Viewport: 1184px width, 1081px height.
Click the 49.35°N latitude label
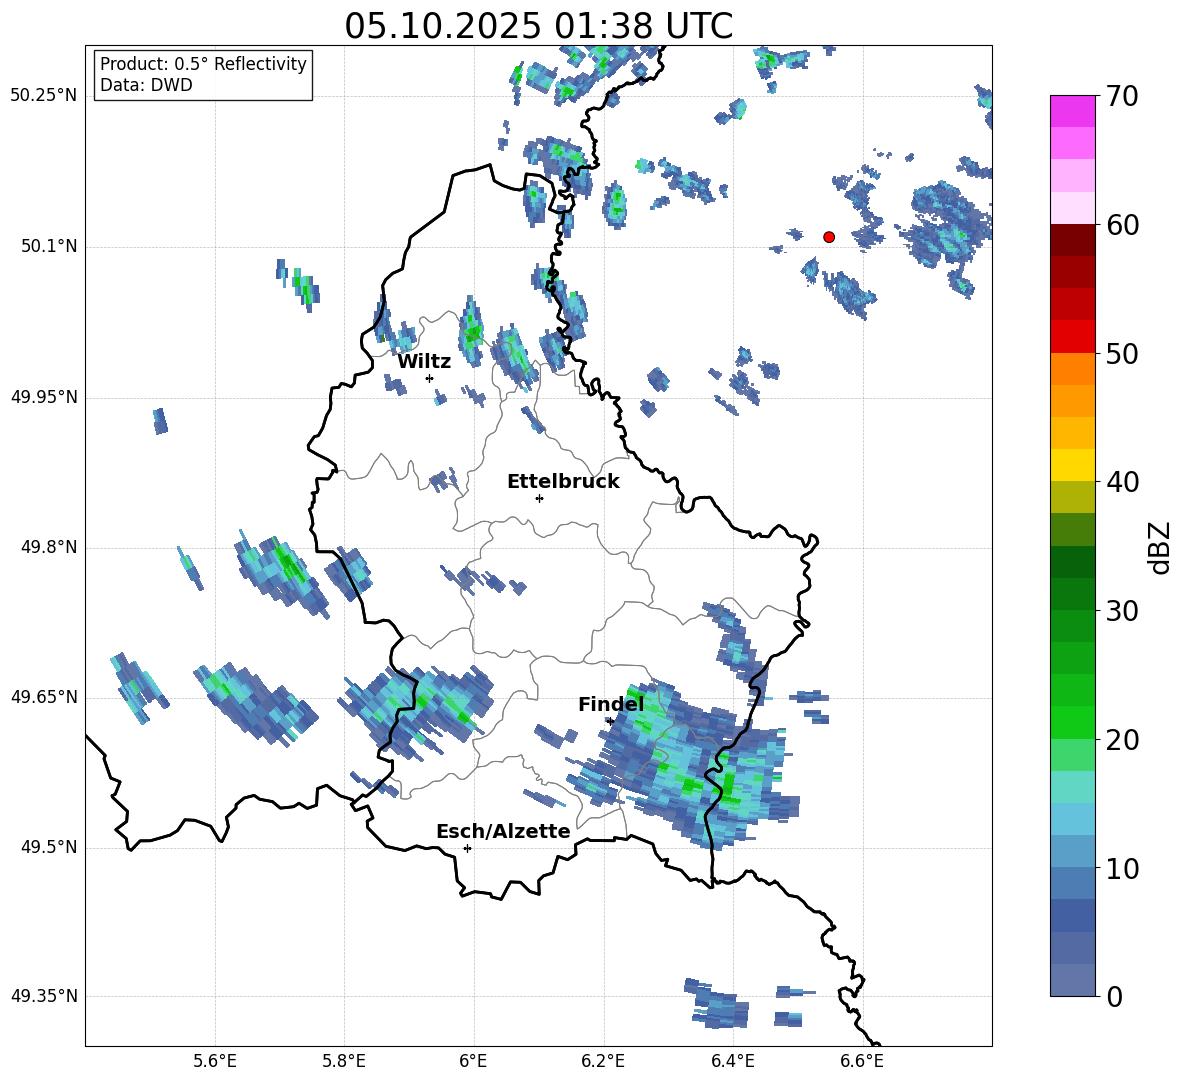coord(43,996)
